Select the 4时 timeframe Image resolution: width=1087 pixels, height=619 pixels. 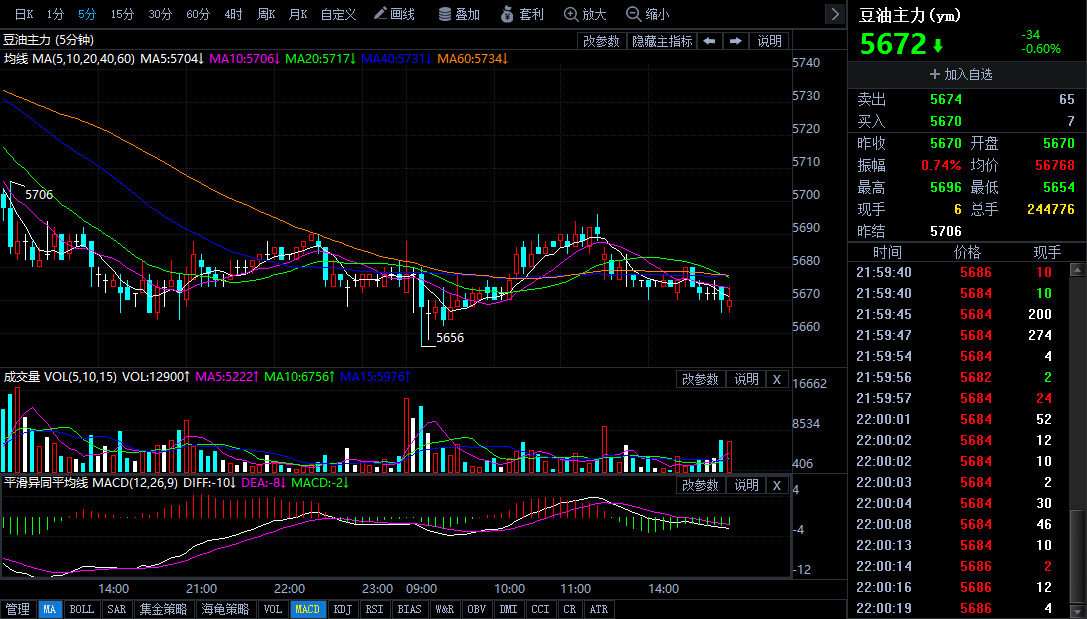pyautogui.click(x=234, y=14)
